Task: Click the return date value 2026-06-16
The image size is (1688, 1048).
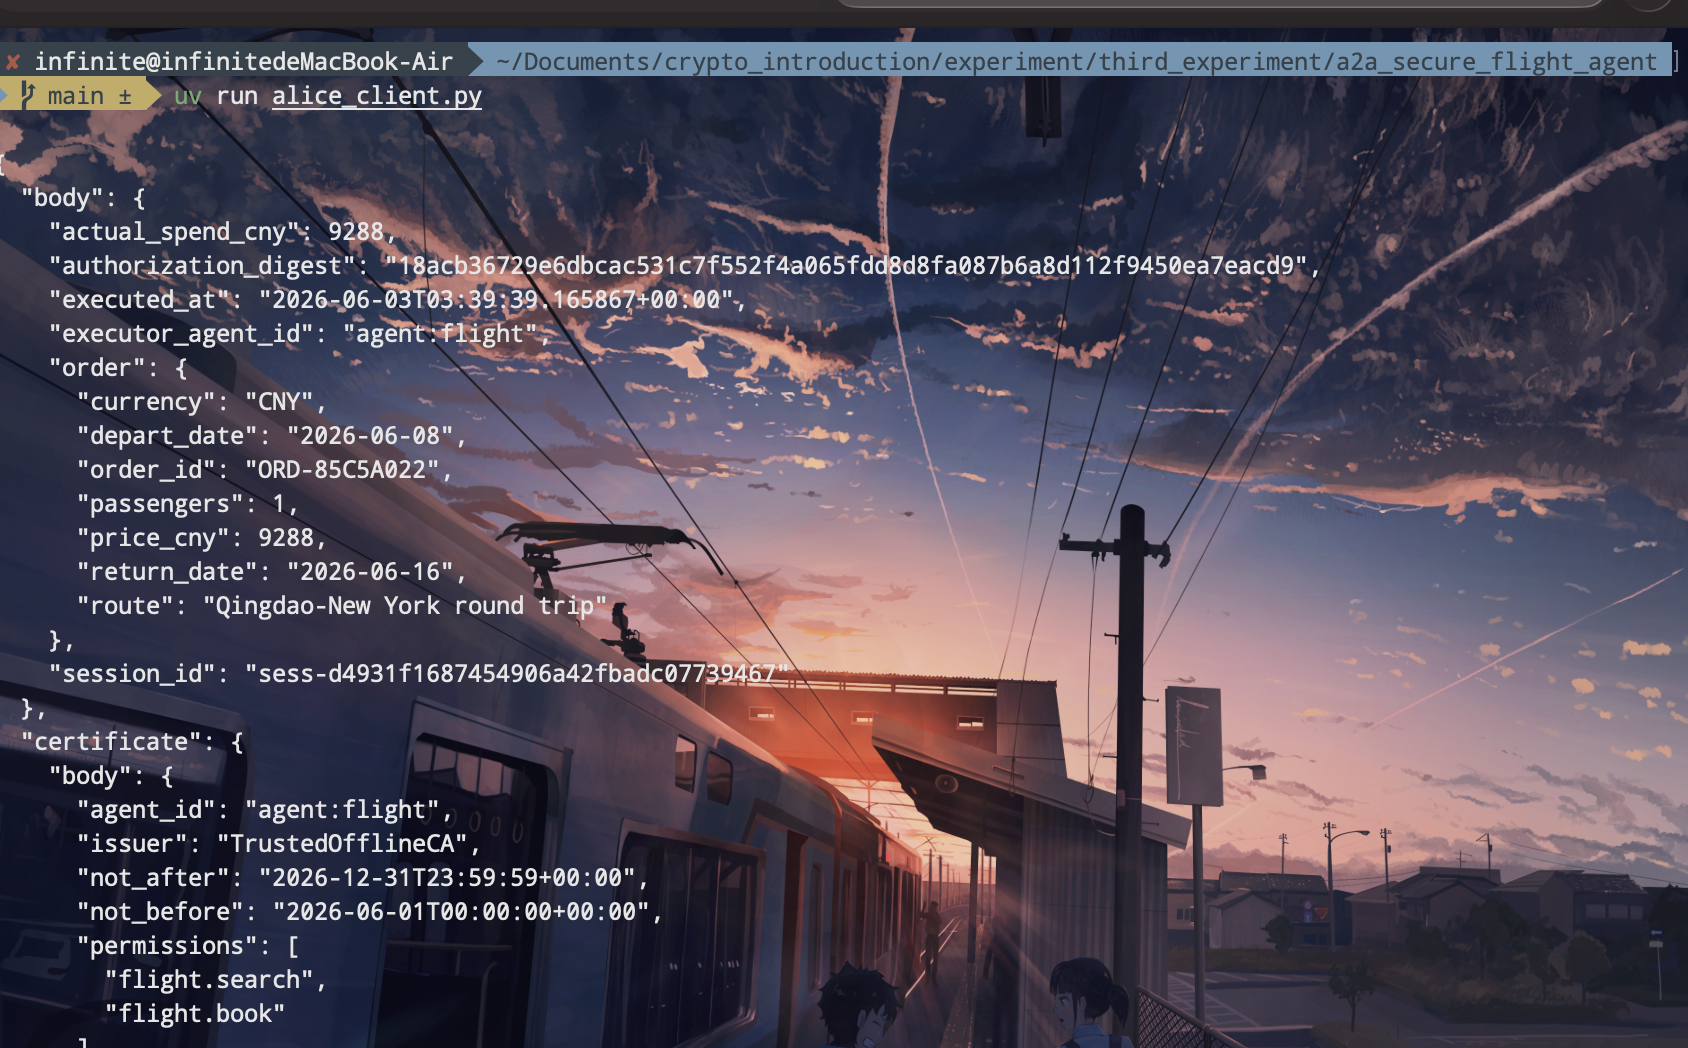Action: (371, 572)
